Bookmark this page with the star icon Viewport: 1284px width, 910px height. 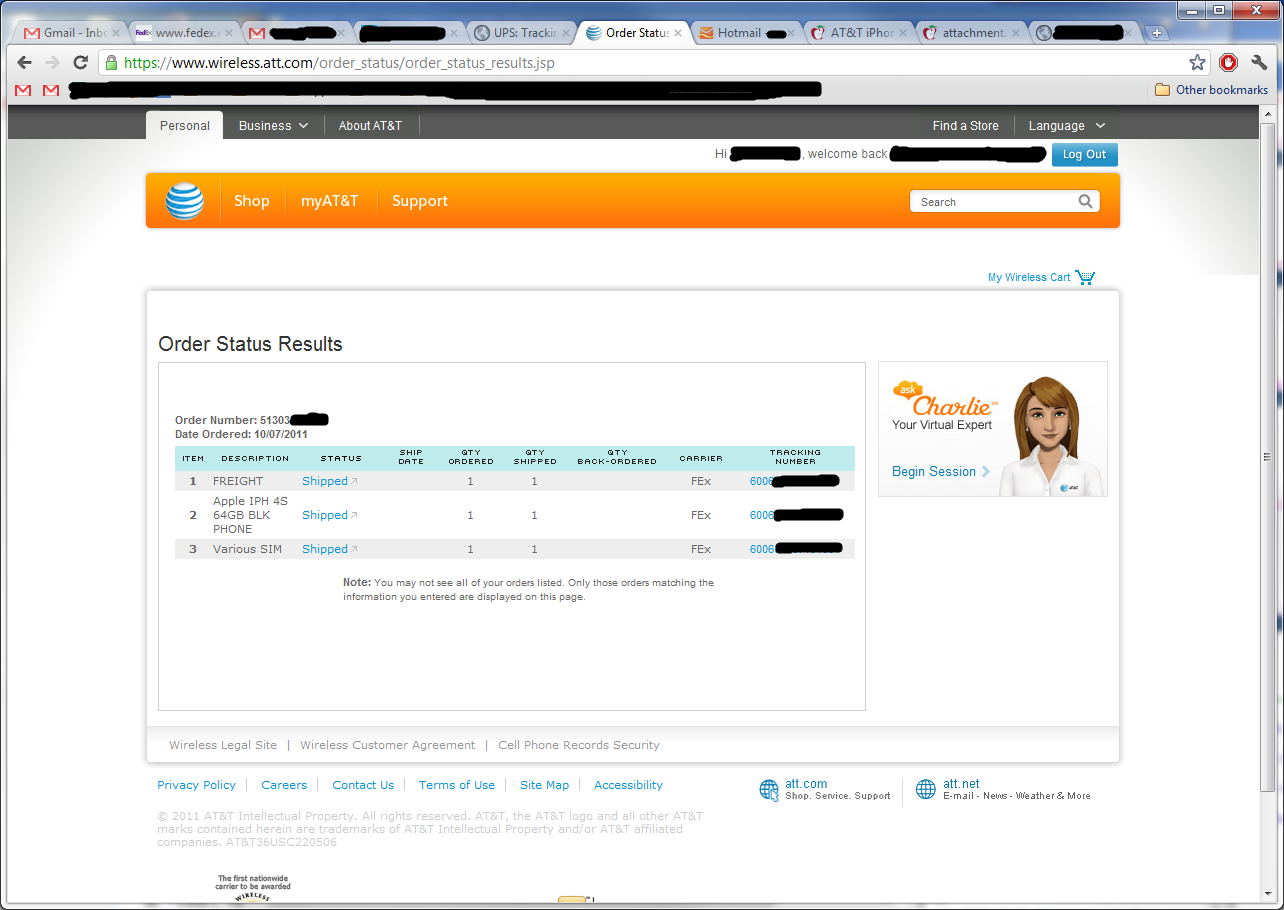pos(1197,63)
